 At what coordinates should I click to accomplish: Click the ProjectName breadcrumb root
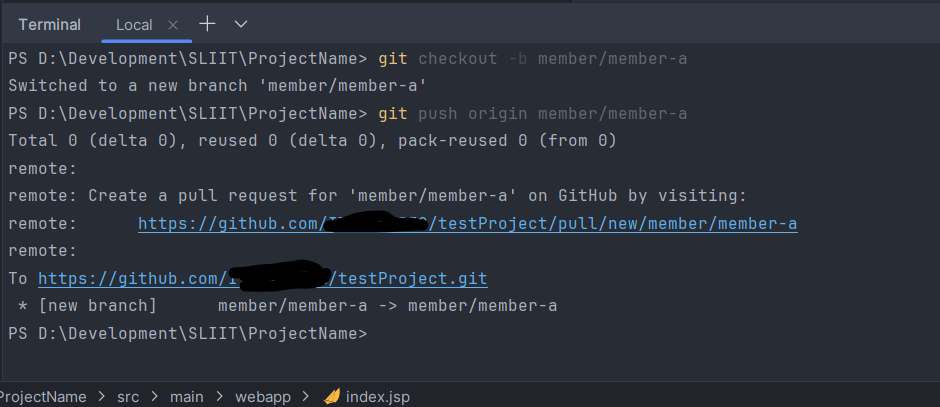[x=45, y=397]
